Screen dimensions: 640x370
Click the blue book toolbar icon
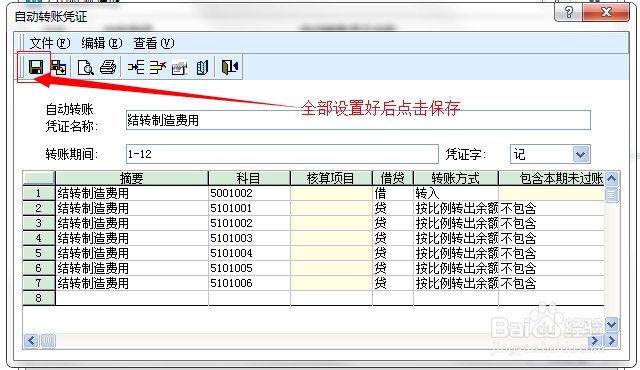(202, 67)
